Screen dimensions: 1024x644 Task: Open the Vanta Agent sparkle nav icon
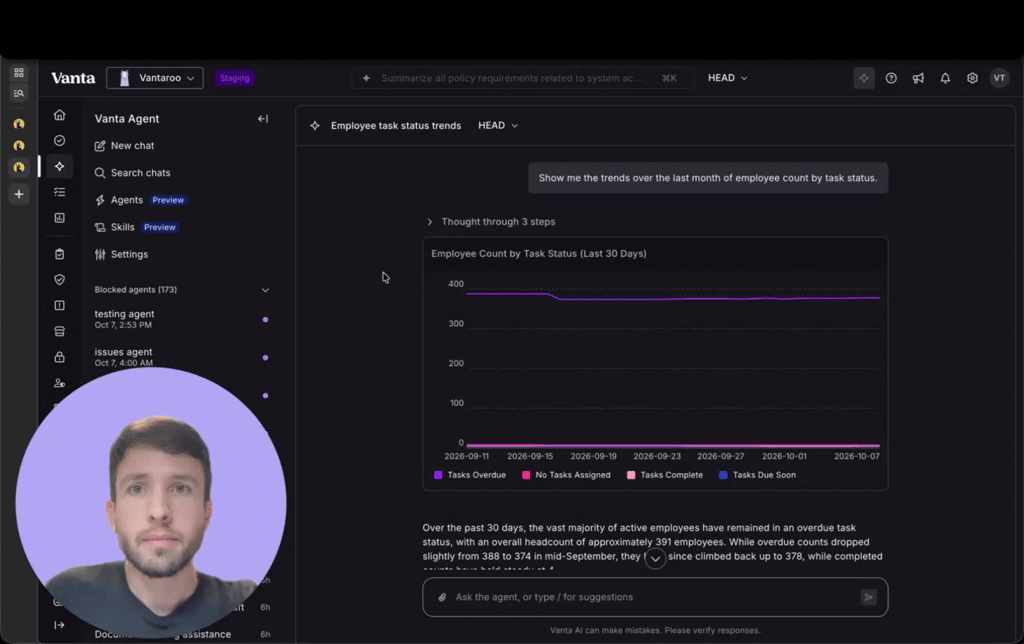[59, 167]
